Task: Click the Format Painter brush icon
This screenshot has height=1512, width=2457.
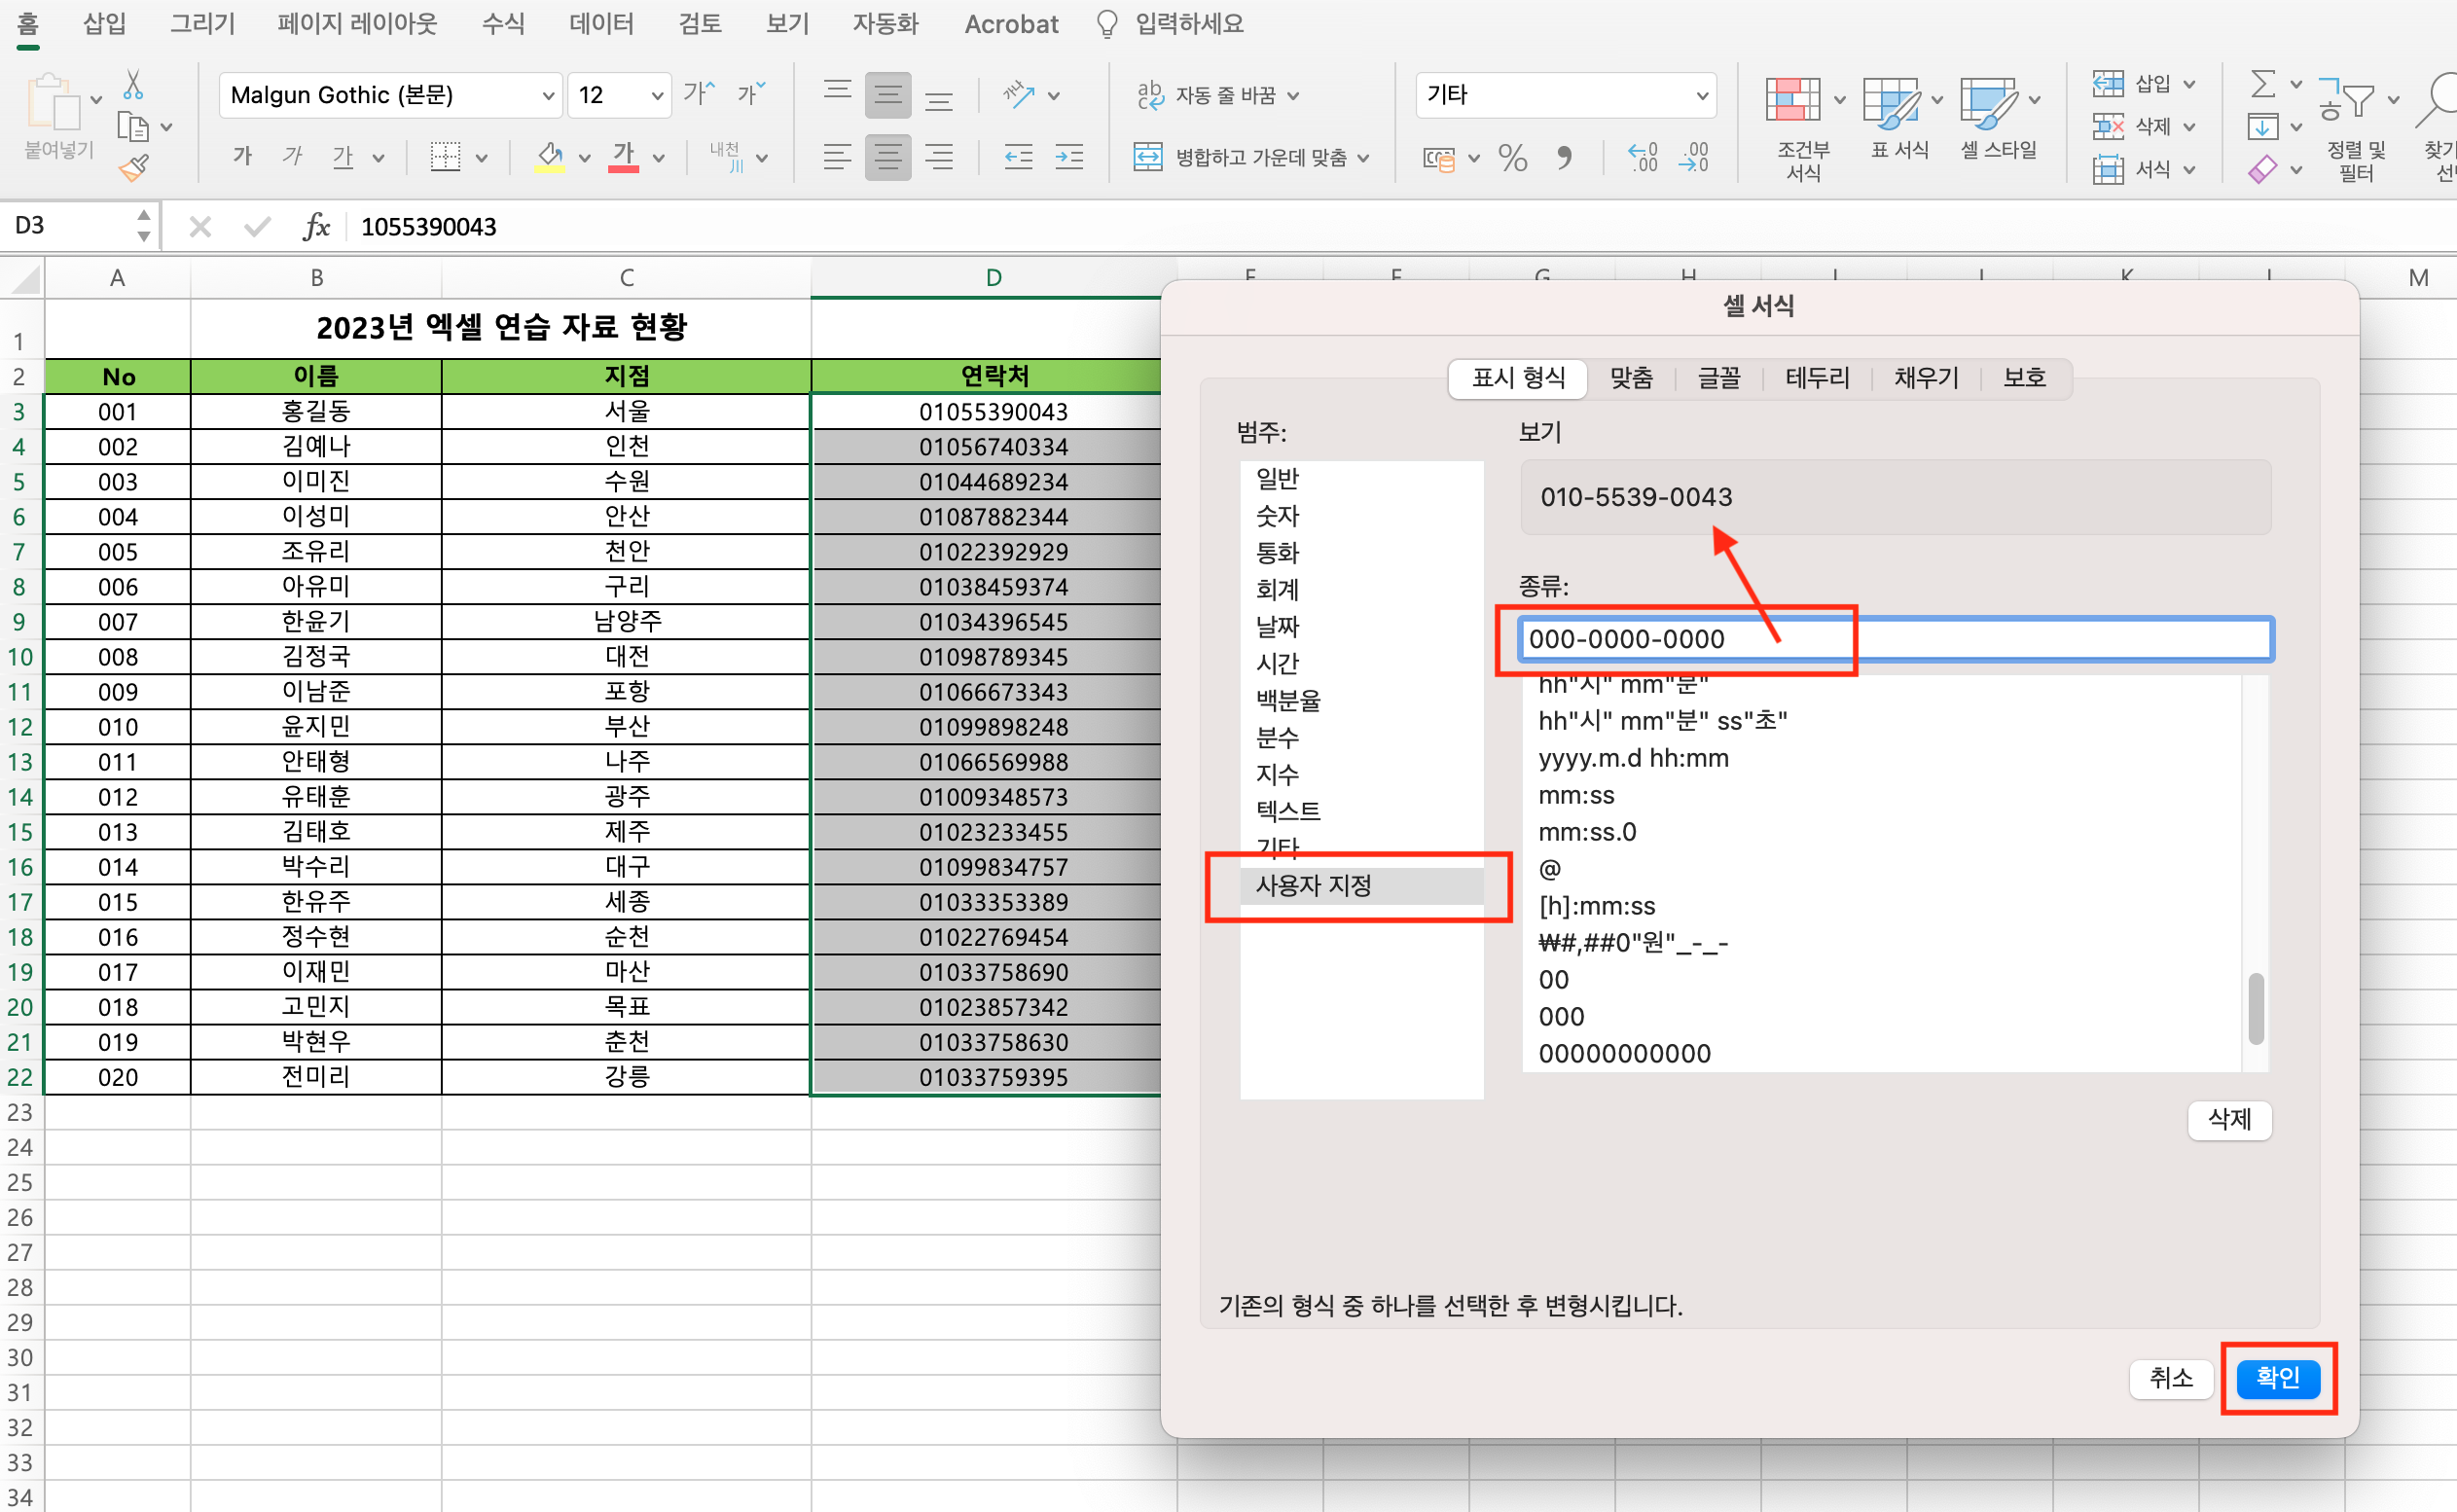Action: click(134, 167)
